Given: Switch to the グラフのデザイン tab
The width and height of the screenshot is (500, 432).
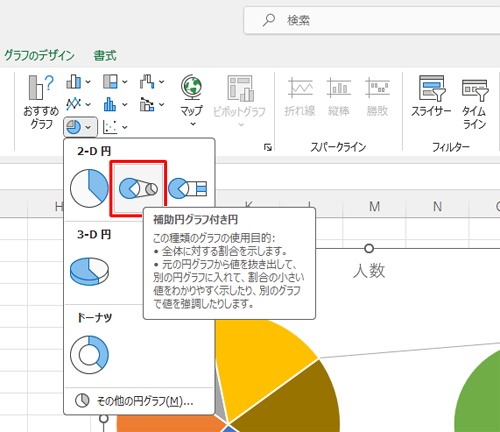Looking at the screenshot, I should click(x=39, y=55).
